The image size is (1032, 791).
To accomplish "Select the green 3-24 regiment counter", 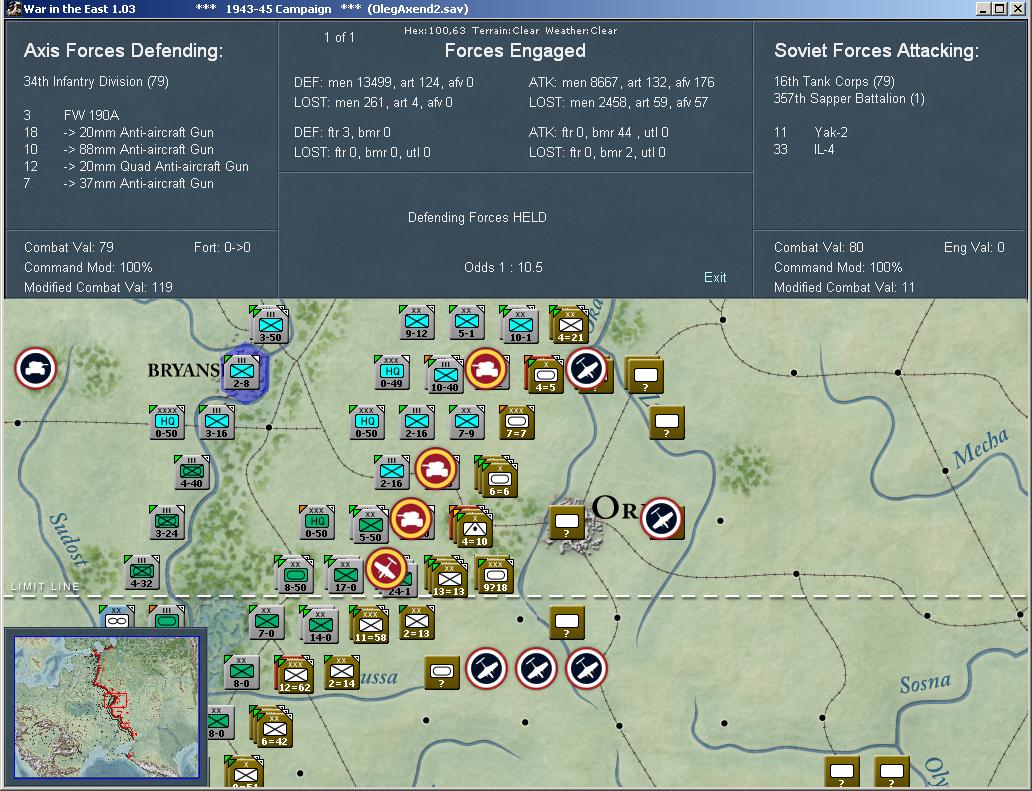I will (167, 523).
